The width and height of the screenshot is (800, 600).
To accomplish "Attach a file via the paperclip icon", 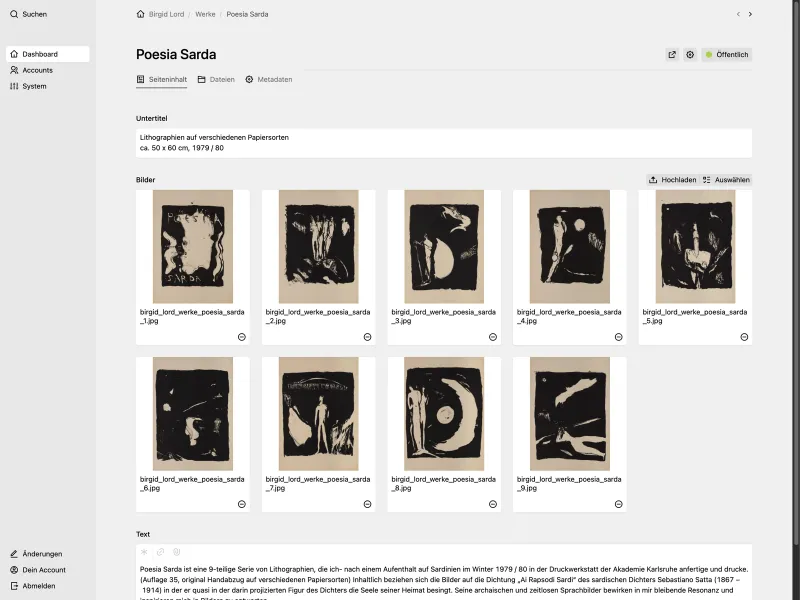I will point(176,551).
